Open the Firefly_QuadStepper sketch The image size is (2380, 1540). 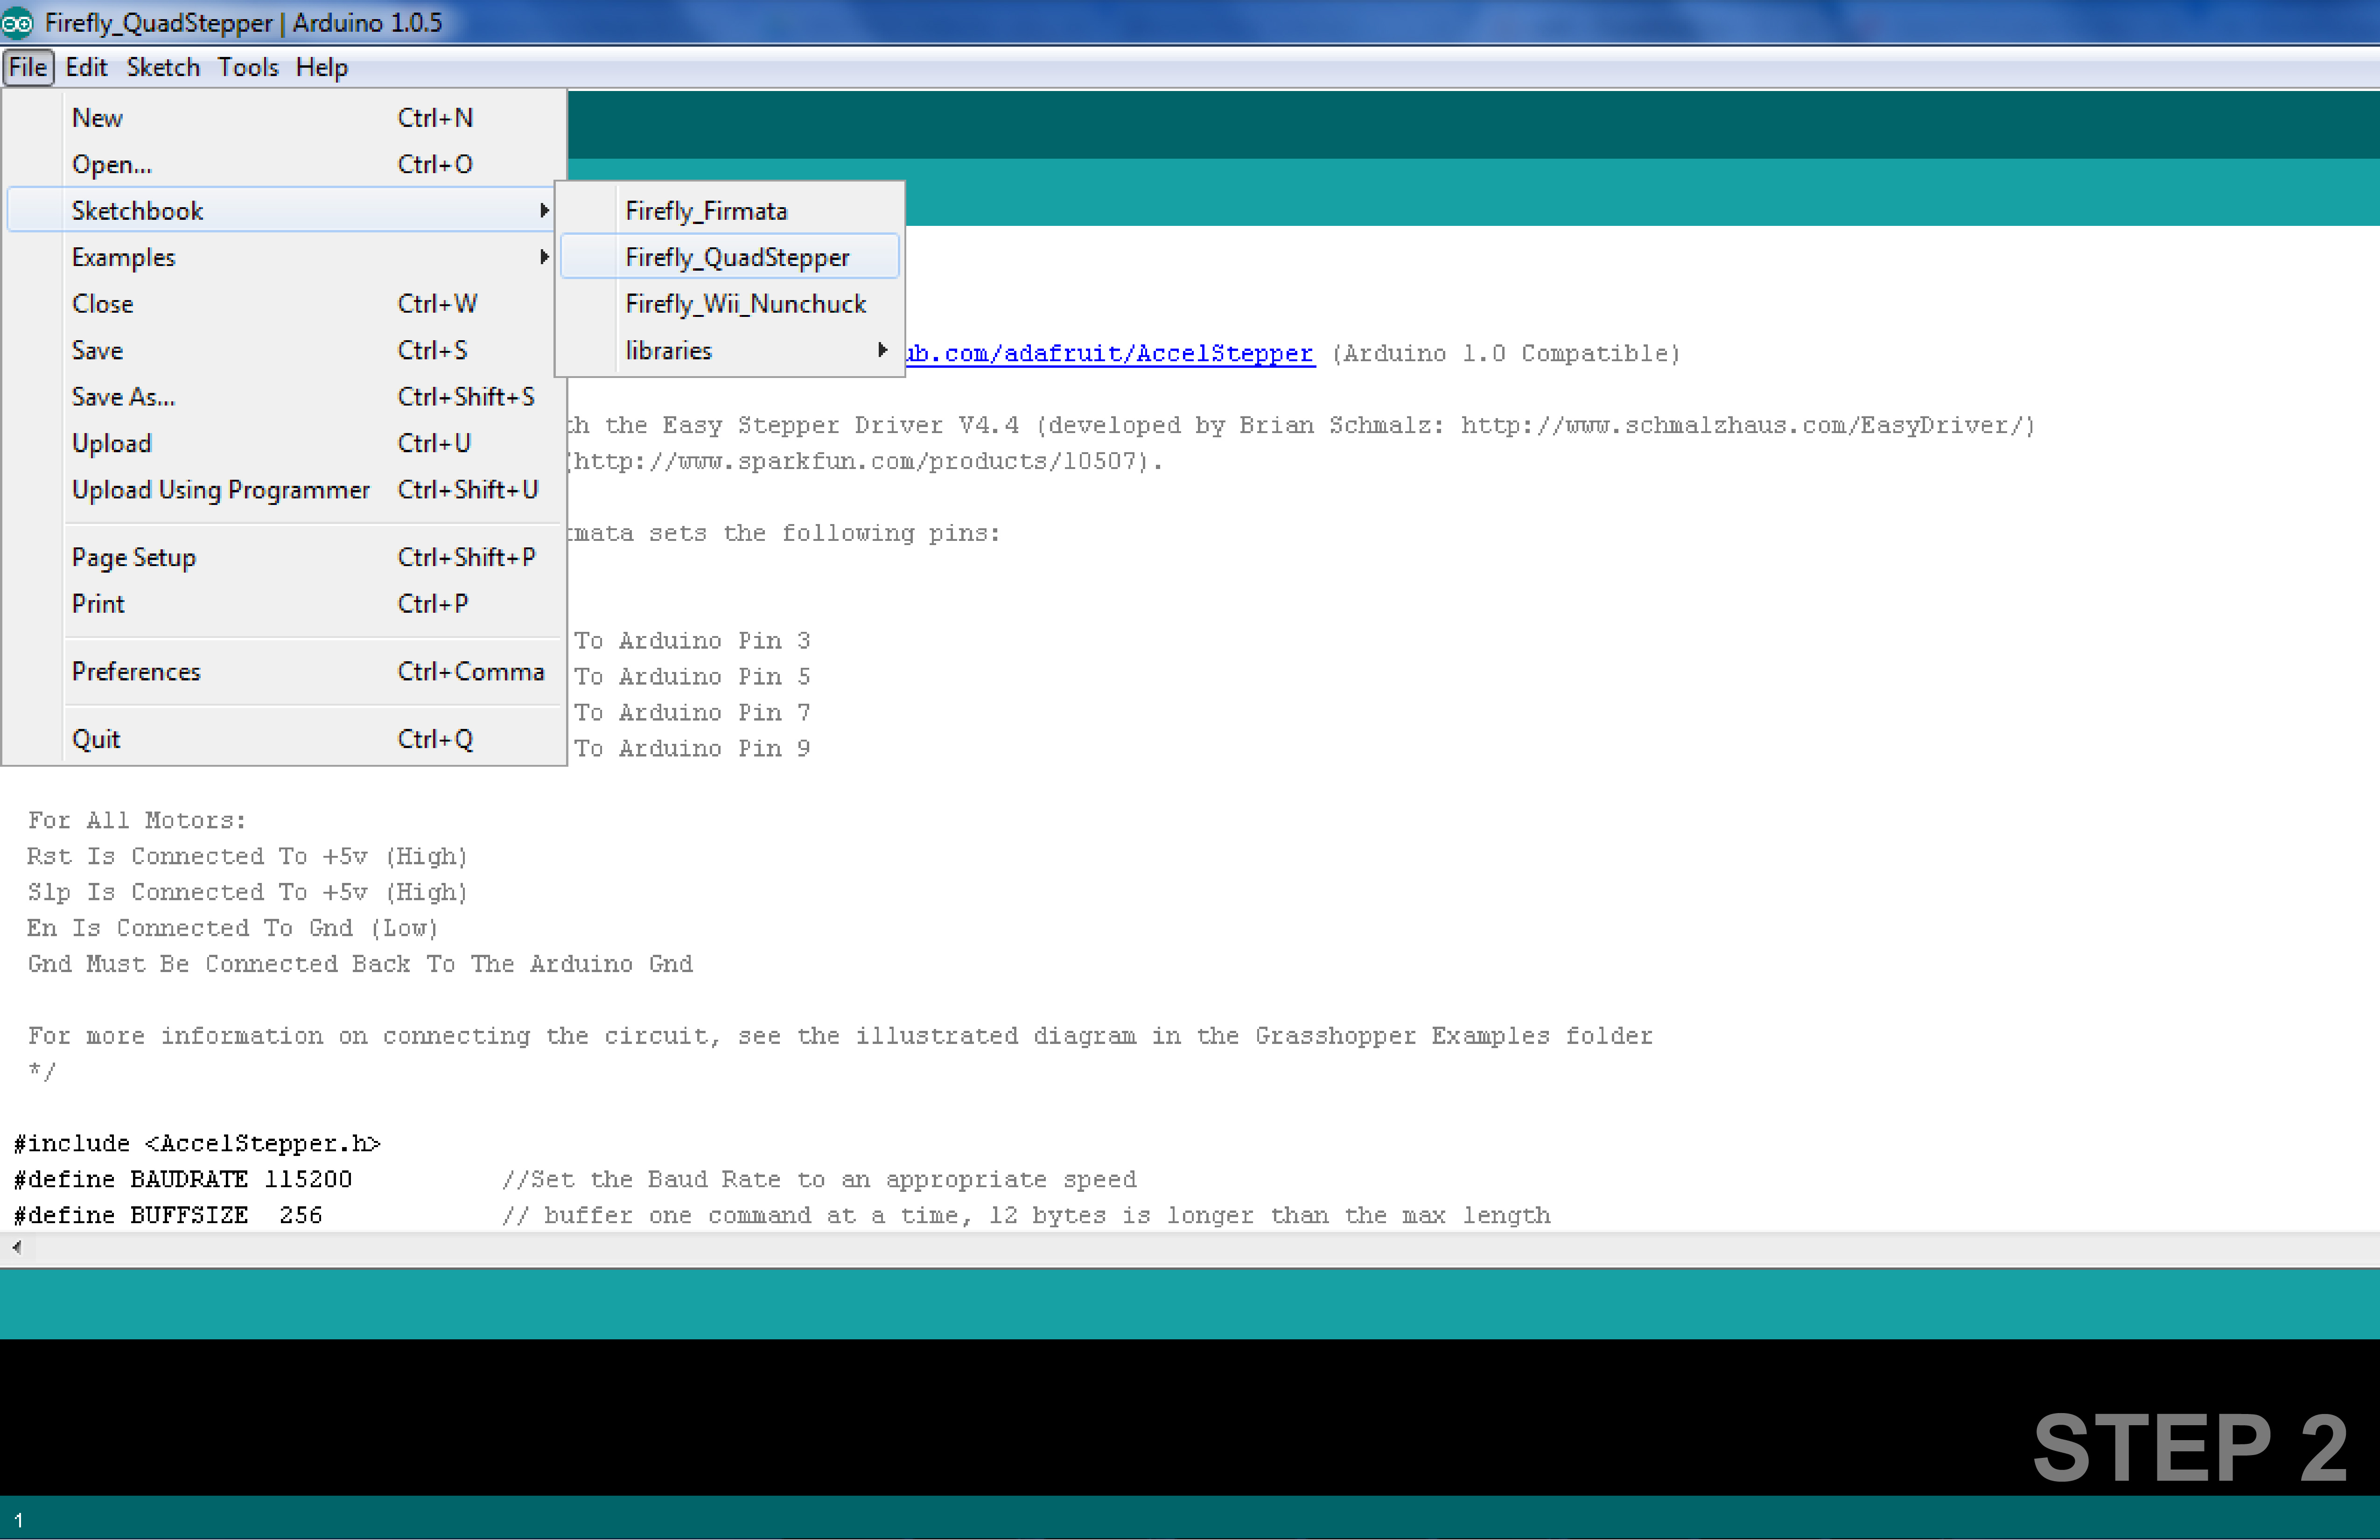click(730, 257)
